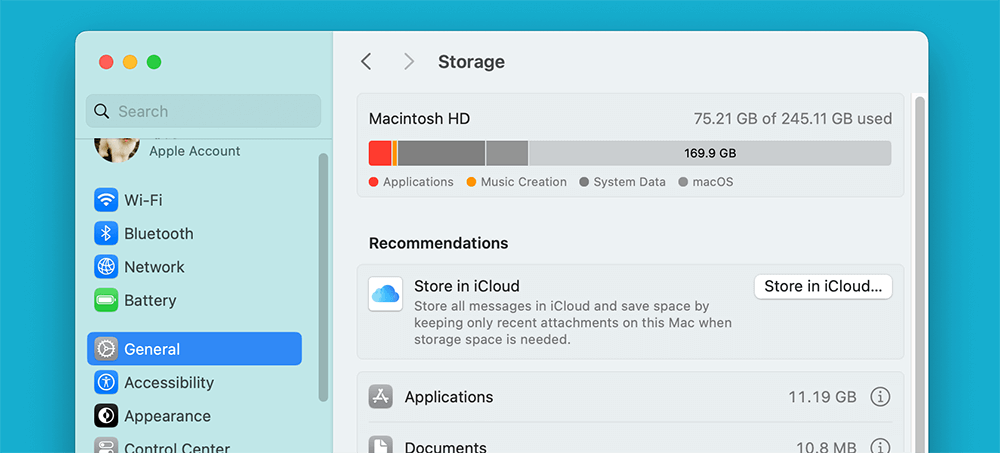1000x453 pixels.
Task: Open Wi-Fi settings in sidebar
Action: pyautogui.click(x=106, y=200)
